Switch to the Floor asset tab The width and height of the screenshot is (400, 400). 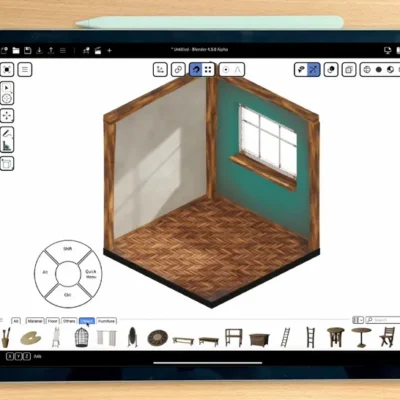click(53, 321)
